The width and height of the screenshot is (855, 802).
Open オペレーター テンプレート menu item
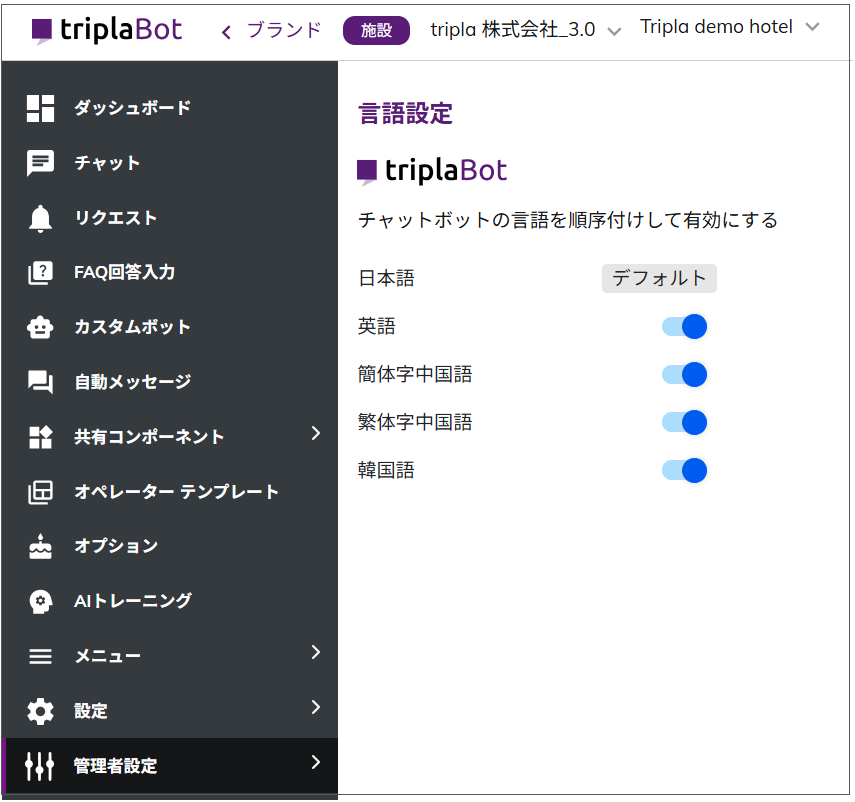(170, 492)
